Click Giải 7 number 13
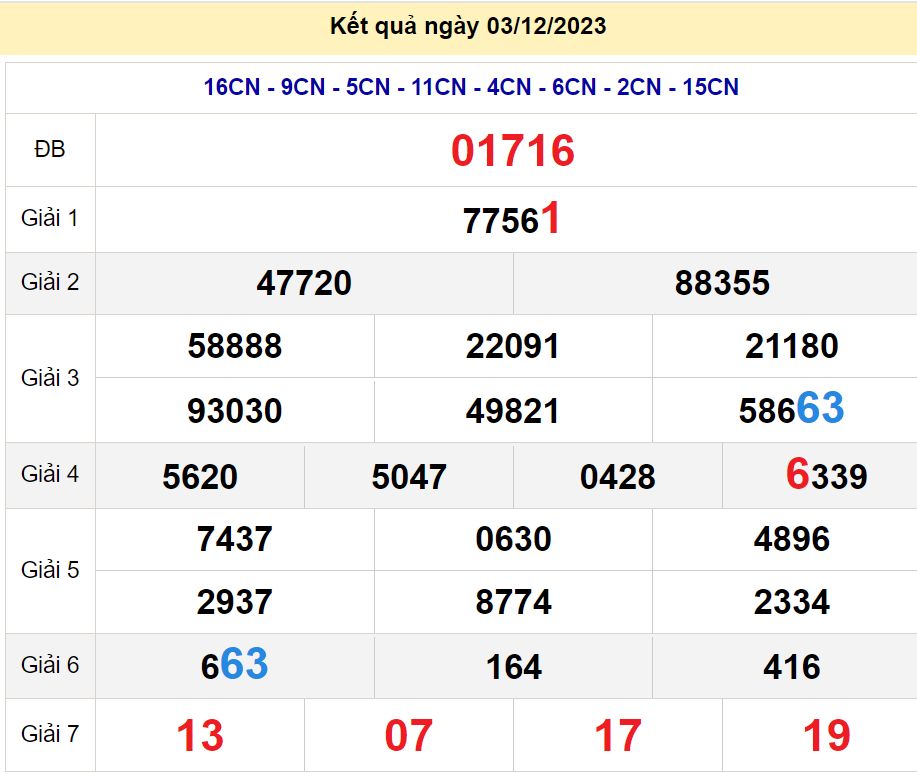Image resolution: width=917 pixels, height=774 pixels. (200, 736)
